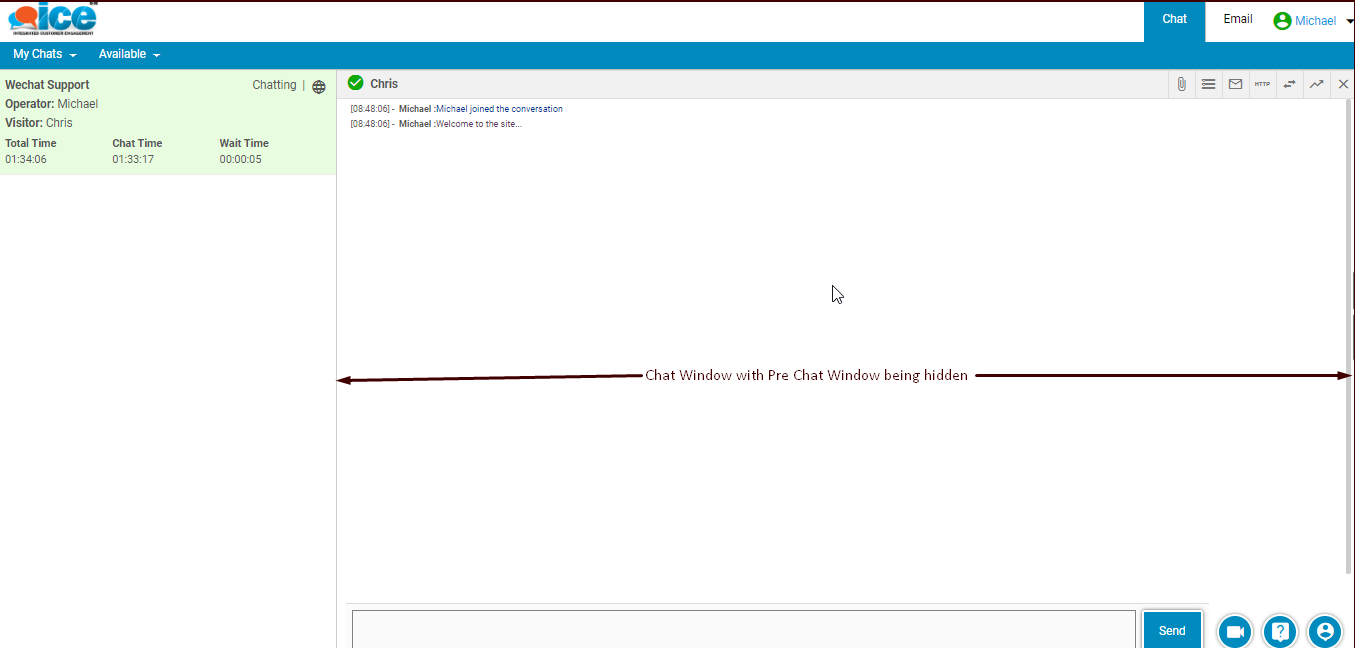Click the HTTP push URL icon
The height and width of the screenshot is (648, 1355).
click(1262, 84)
